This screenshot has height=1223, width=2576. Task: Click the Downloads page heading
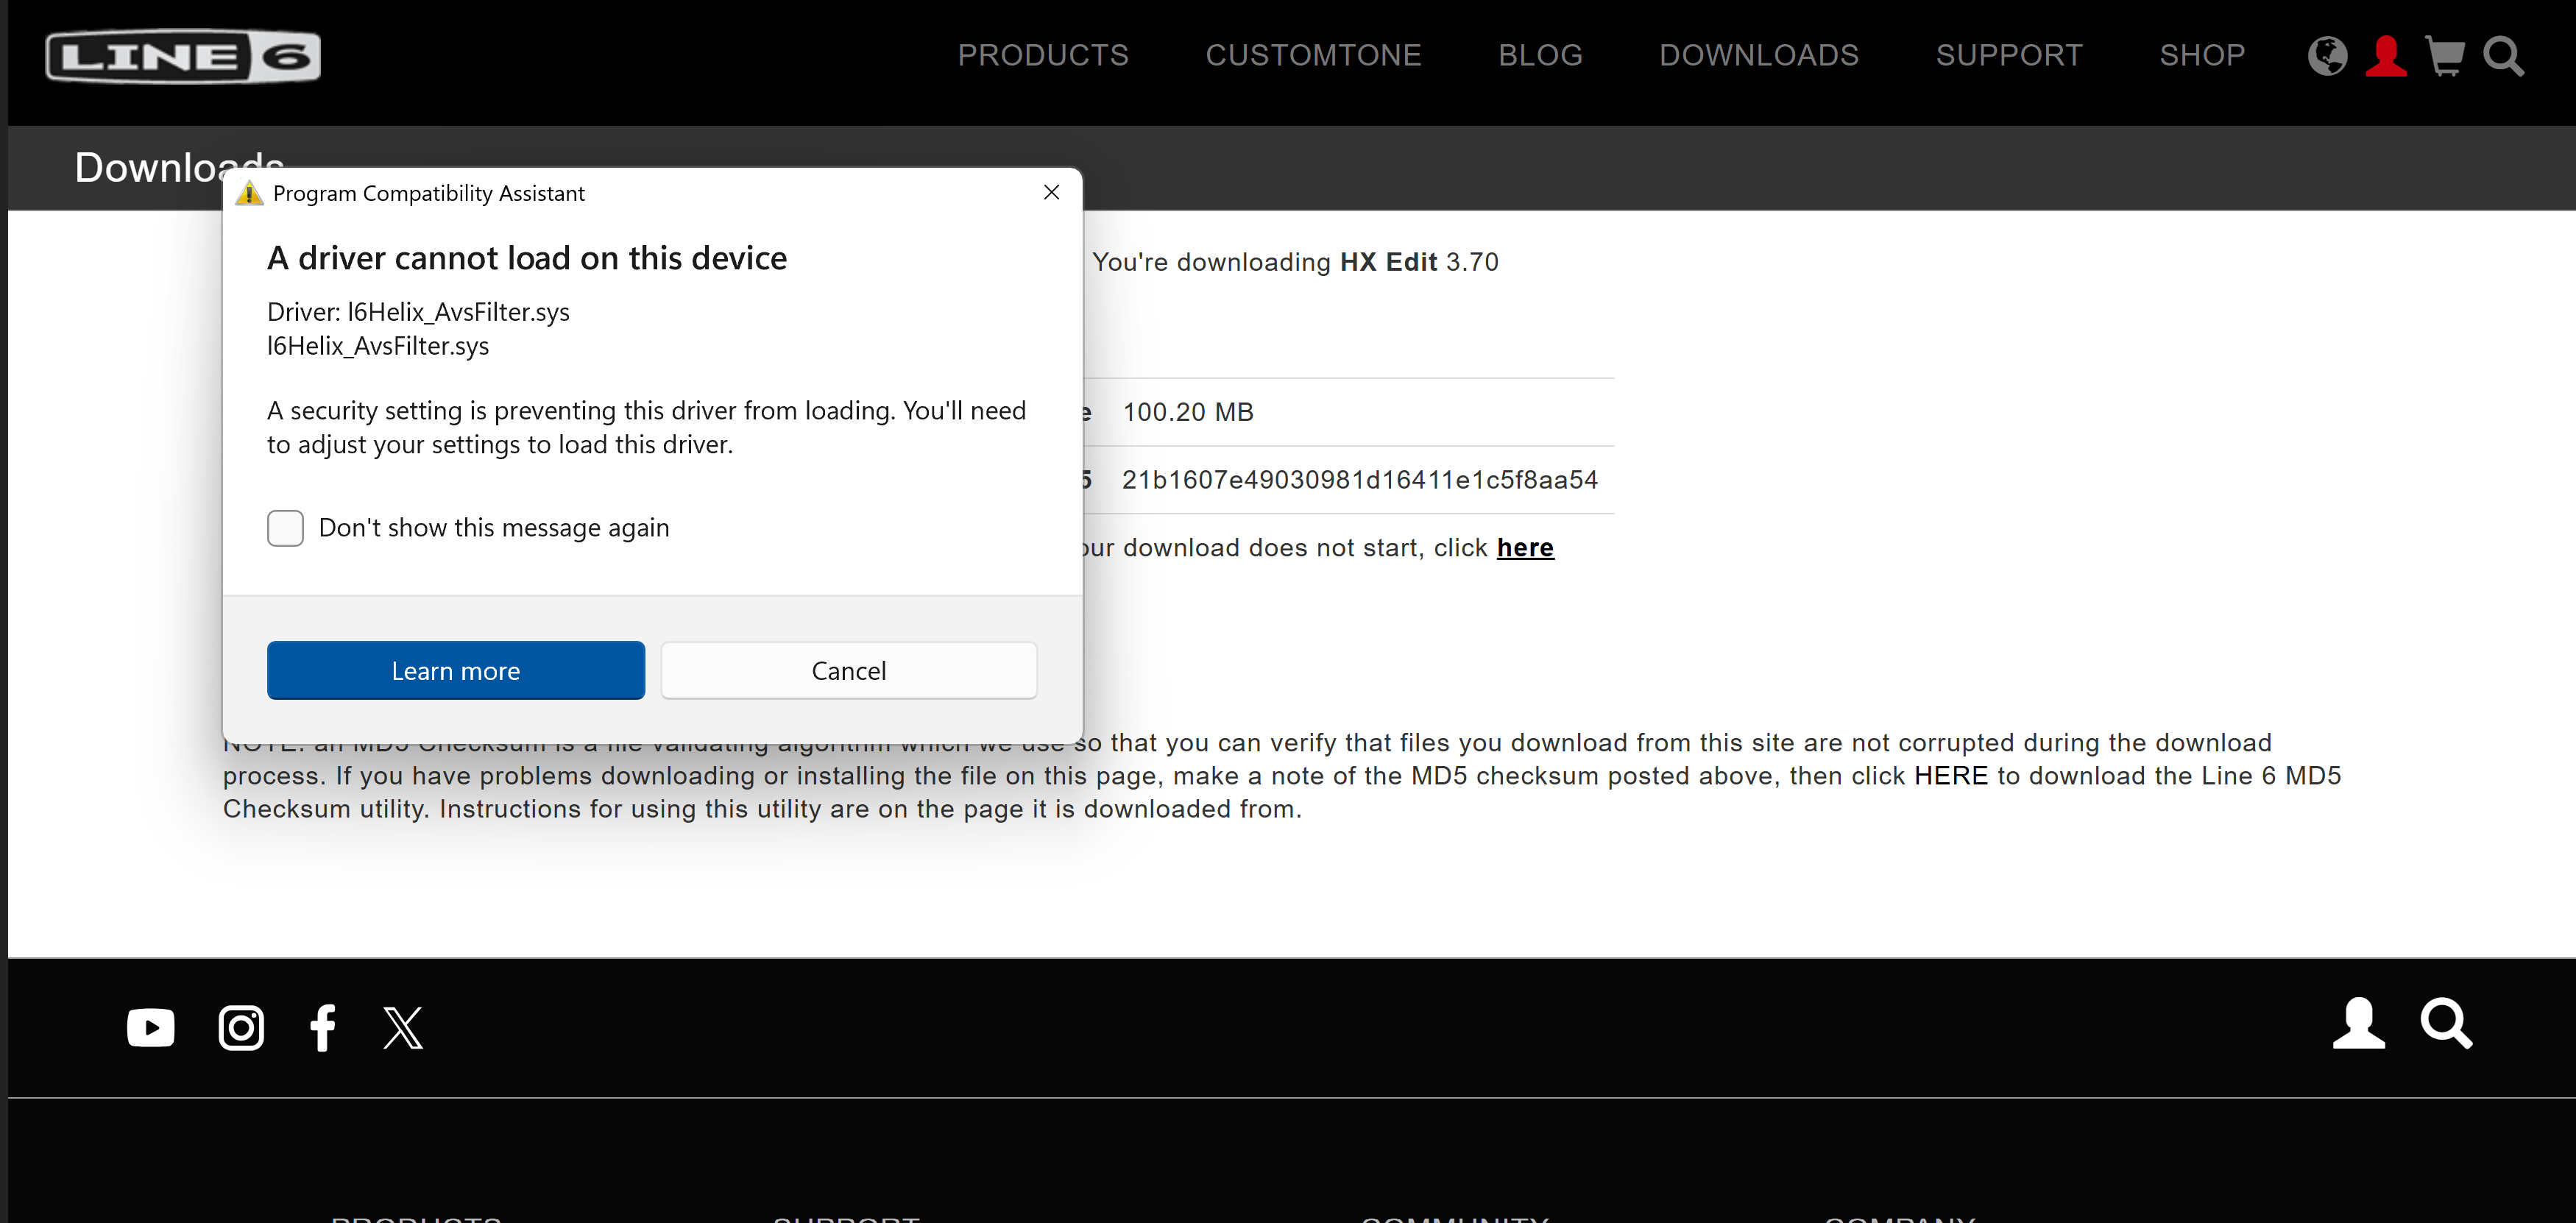click(179, 167)
